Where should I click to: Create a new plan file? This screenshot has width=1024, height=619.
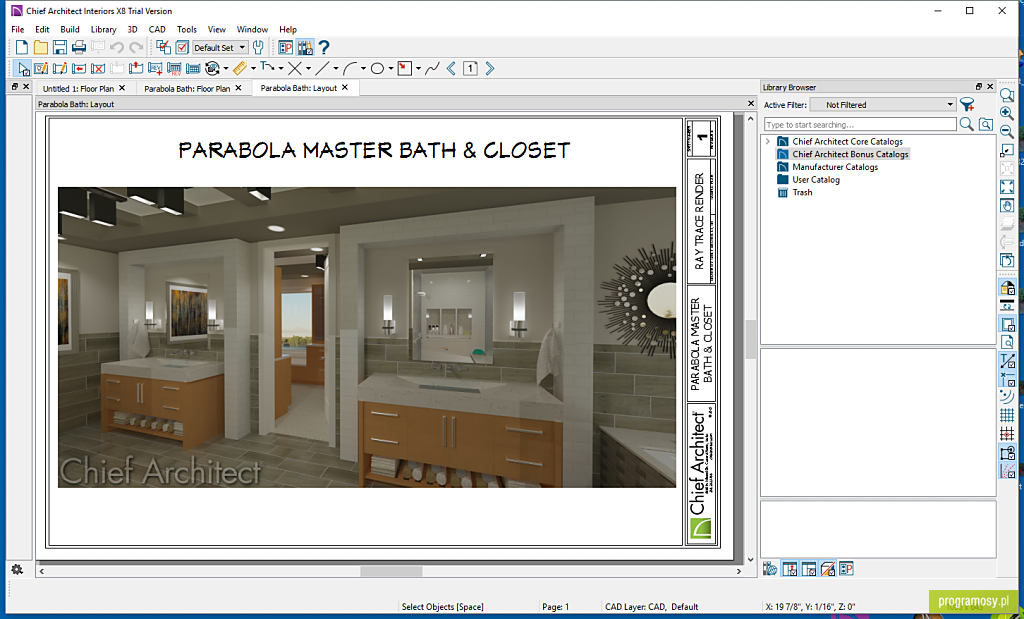22,47
